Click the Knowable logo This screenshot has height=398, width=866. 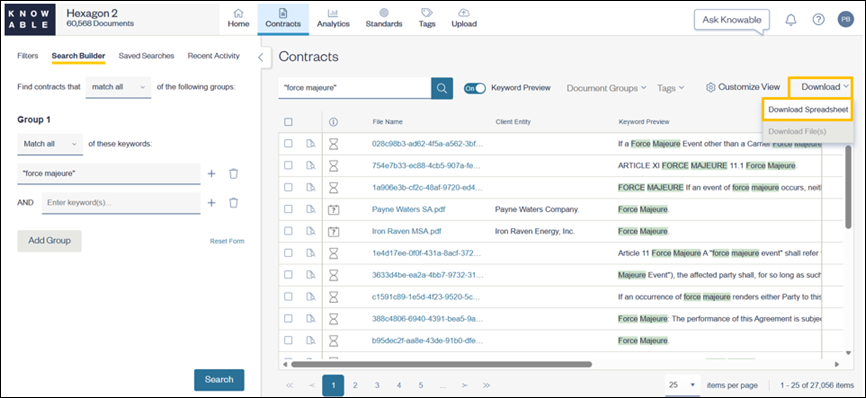coord(30,19)
